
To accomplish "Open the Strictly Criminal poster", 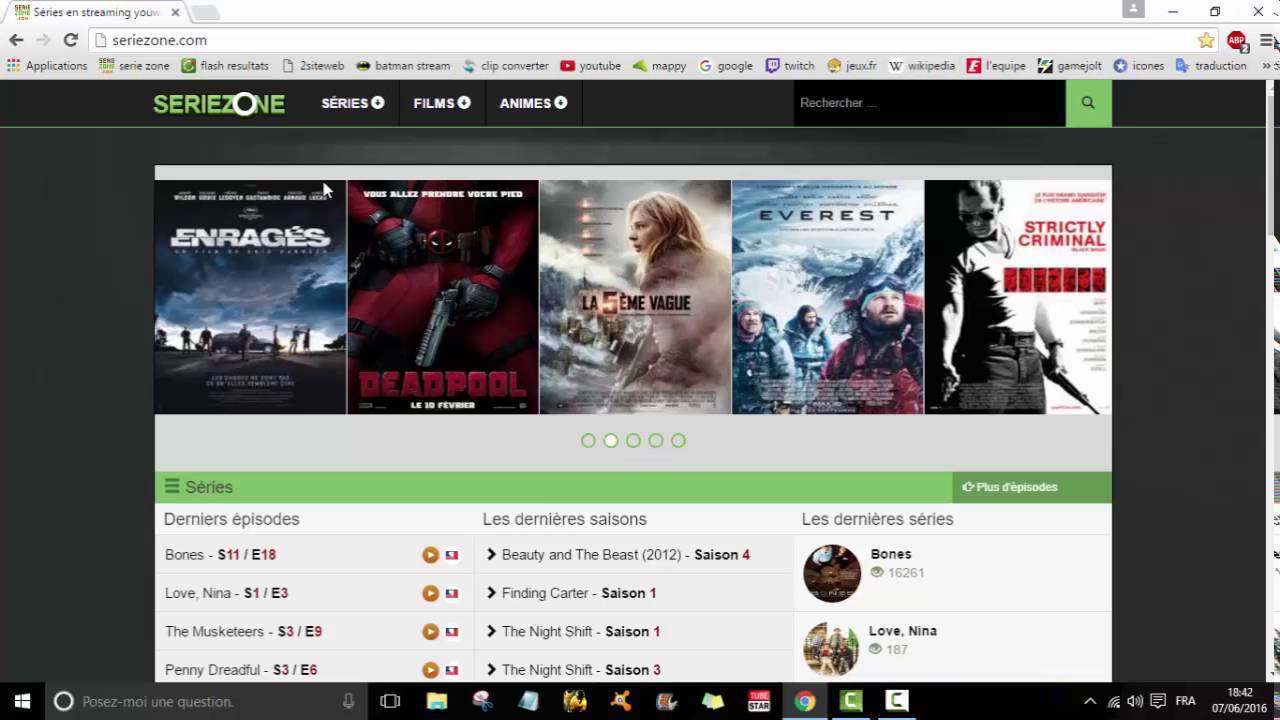I will [1018, 297].
